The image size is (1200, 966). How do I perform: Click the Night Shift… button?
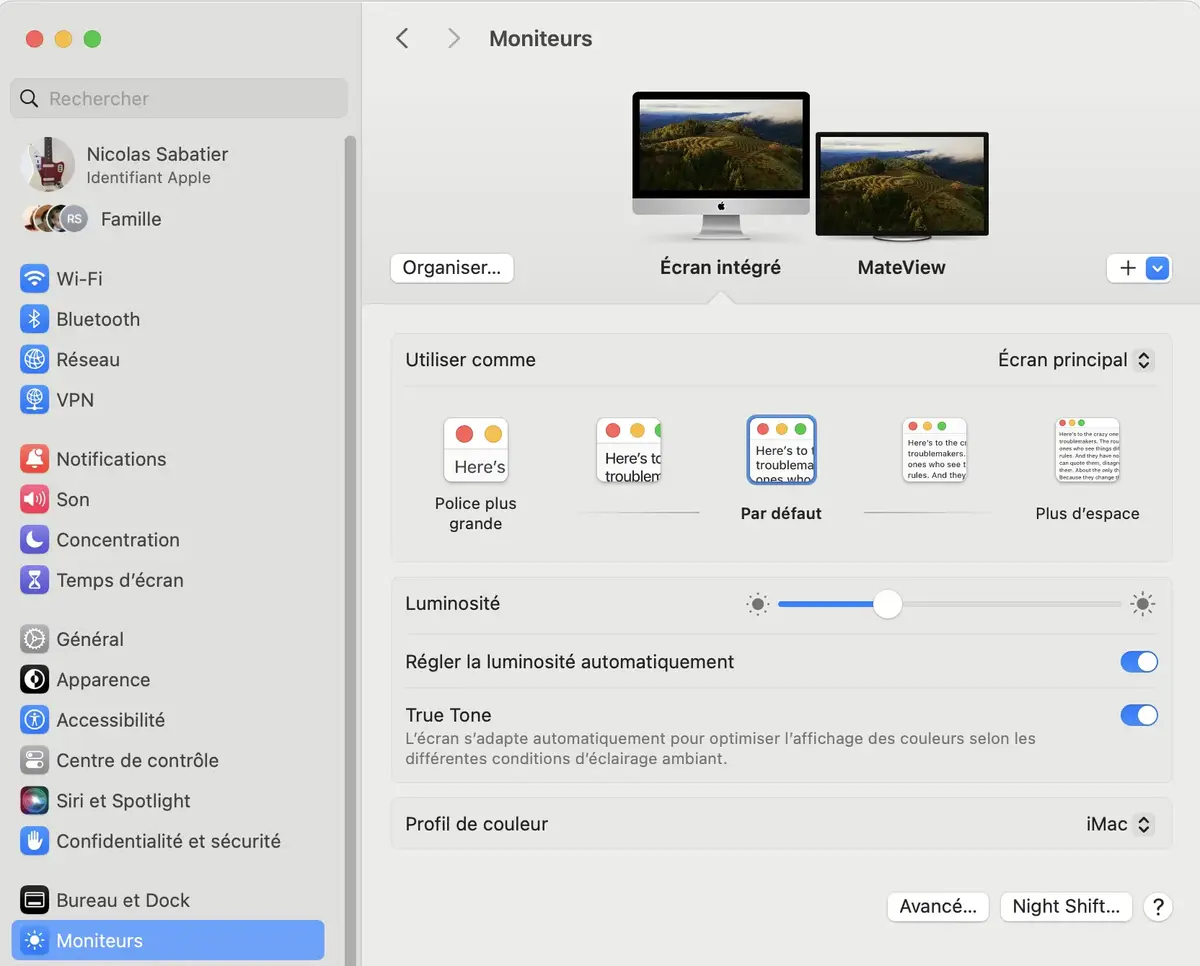(1066, 906)
